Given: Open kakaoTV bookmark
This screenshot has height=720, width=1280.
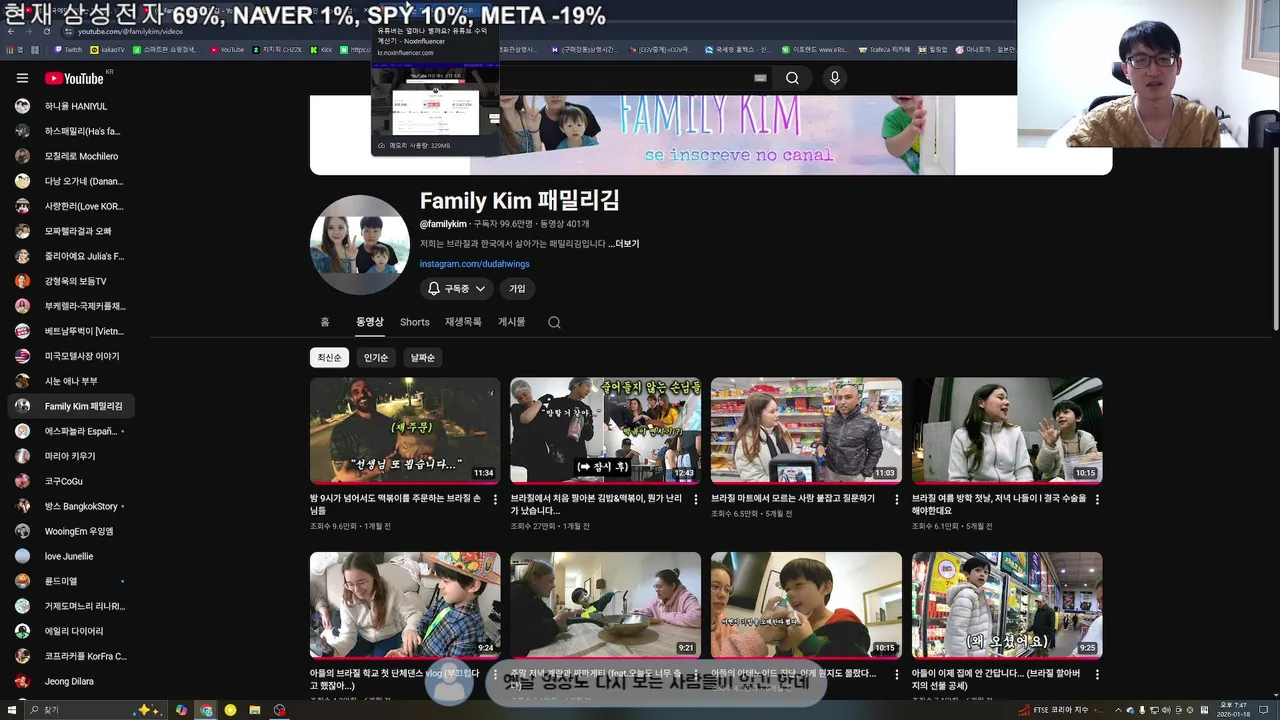Looking at the screenshot, I should click(108, 49).
